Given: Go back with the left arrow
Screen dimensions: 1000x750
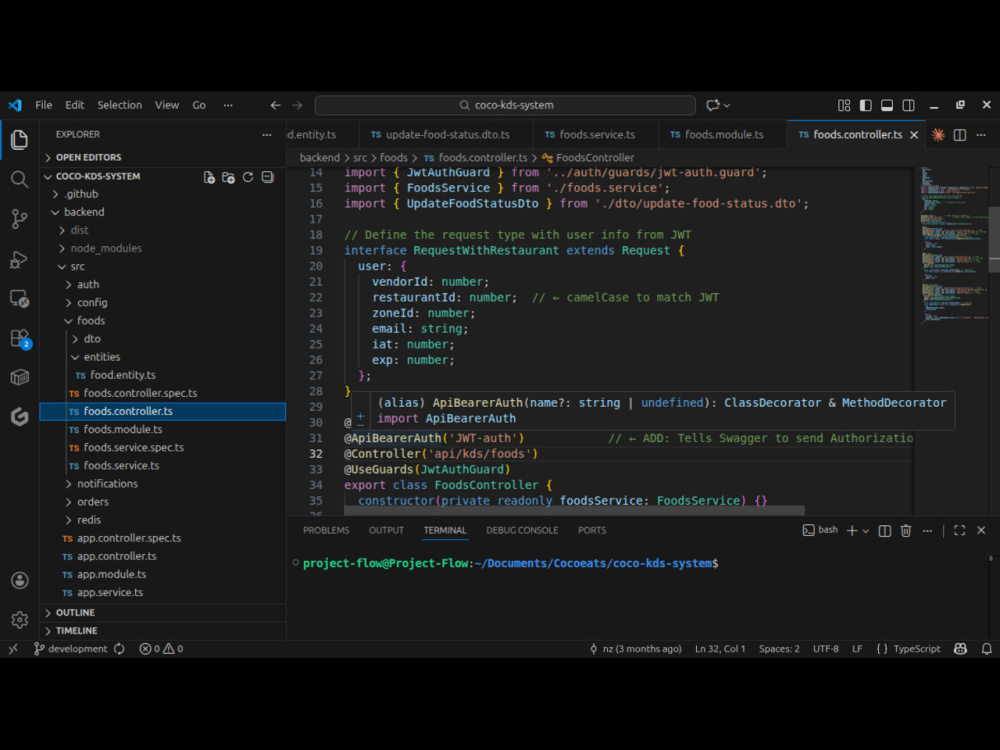Looking at the screenshot, I should 276,105.
